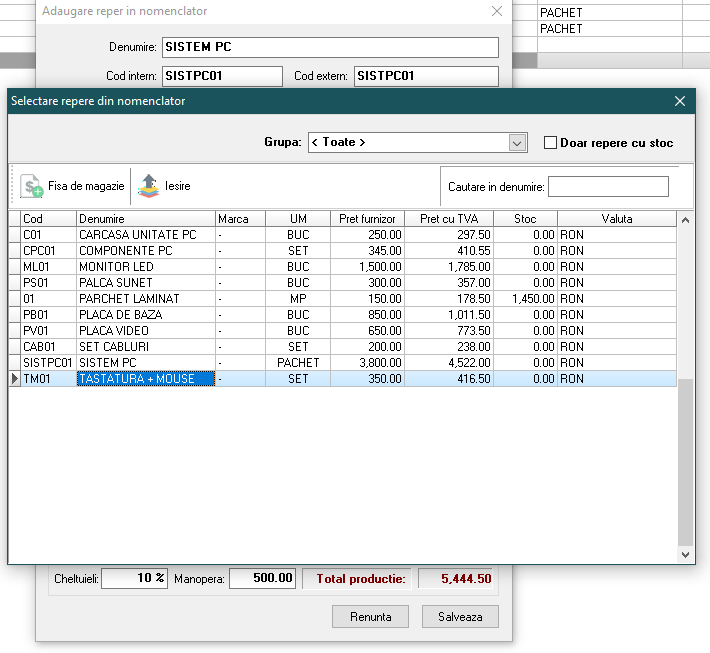
Task: Enable Doar repere cu stoc checkbox
Action: pyautogui.click(x=550, y=143)
